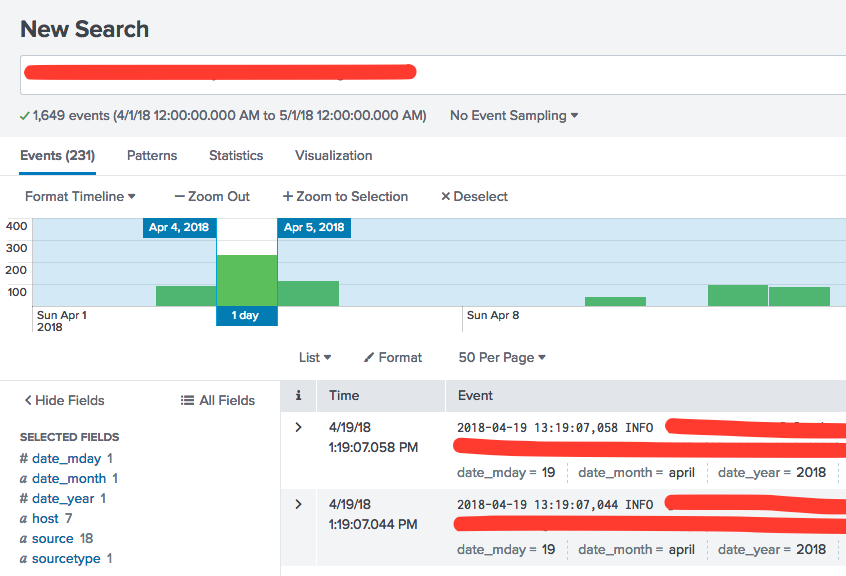846x576 pixels.
Task: Open the List view dropdown
Action: (x=315, y=358)
